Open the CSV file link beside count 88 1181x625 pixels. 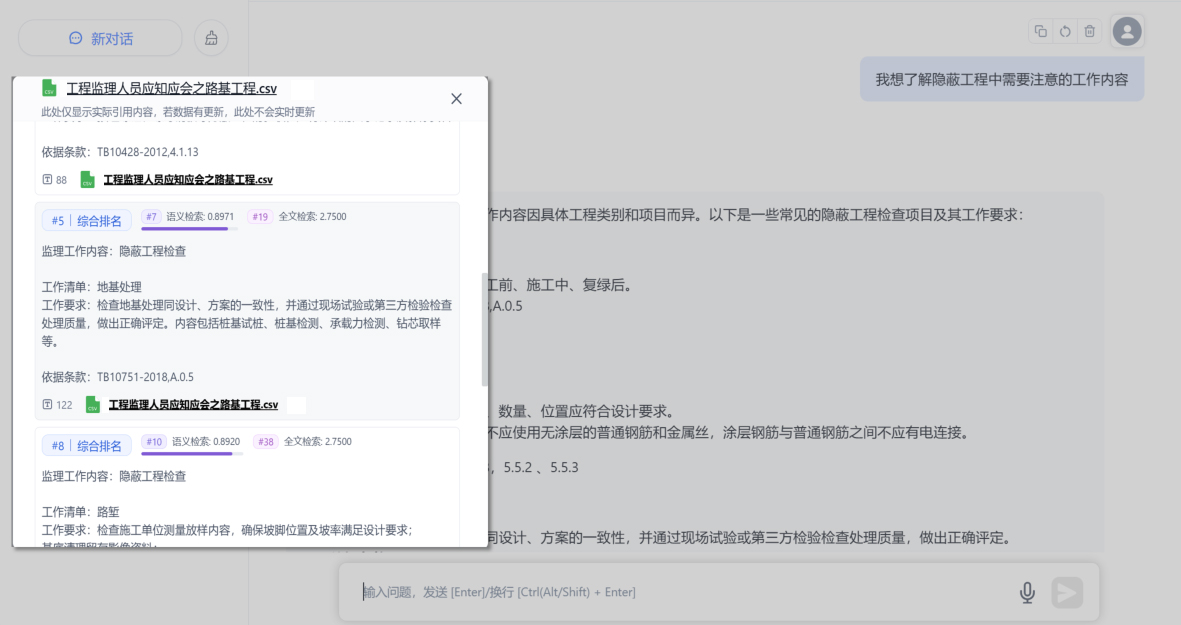(188, 180)
